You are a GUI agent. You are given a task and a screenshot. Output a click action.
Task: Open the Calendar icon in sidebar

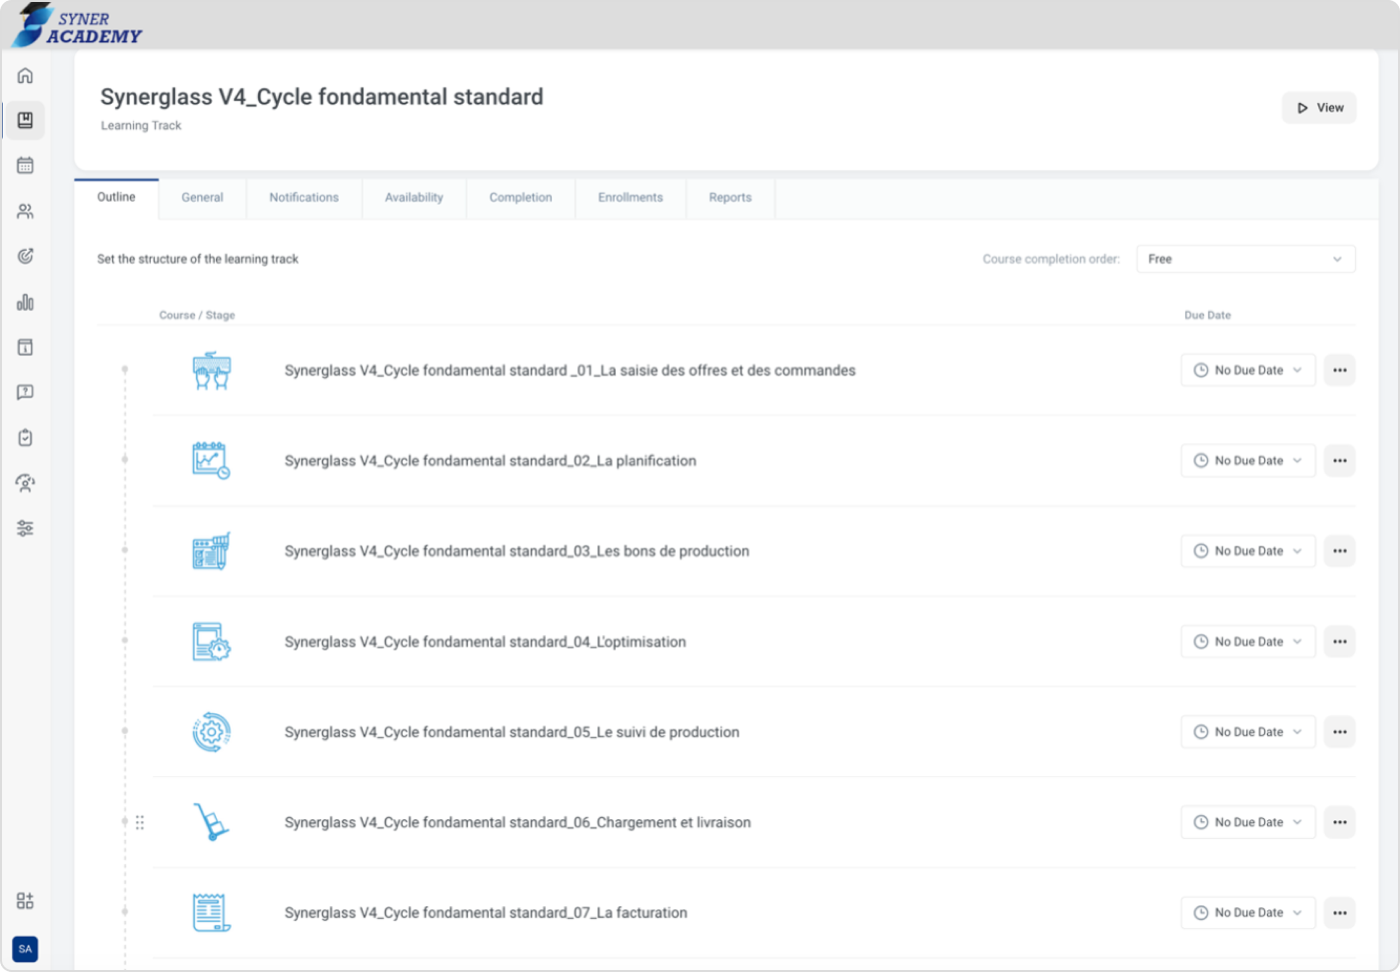pyautogui.click(x=25, y=166)
